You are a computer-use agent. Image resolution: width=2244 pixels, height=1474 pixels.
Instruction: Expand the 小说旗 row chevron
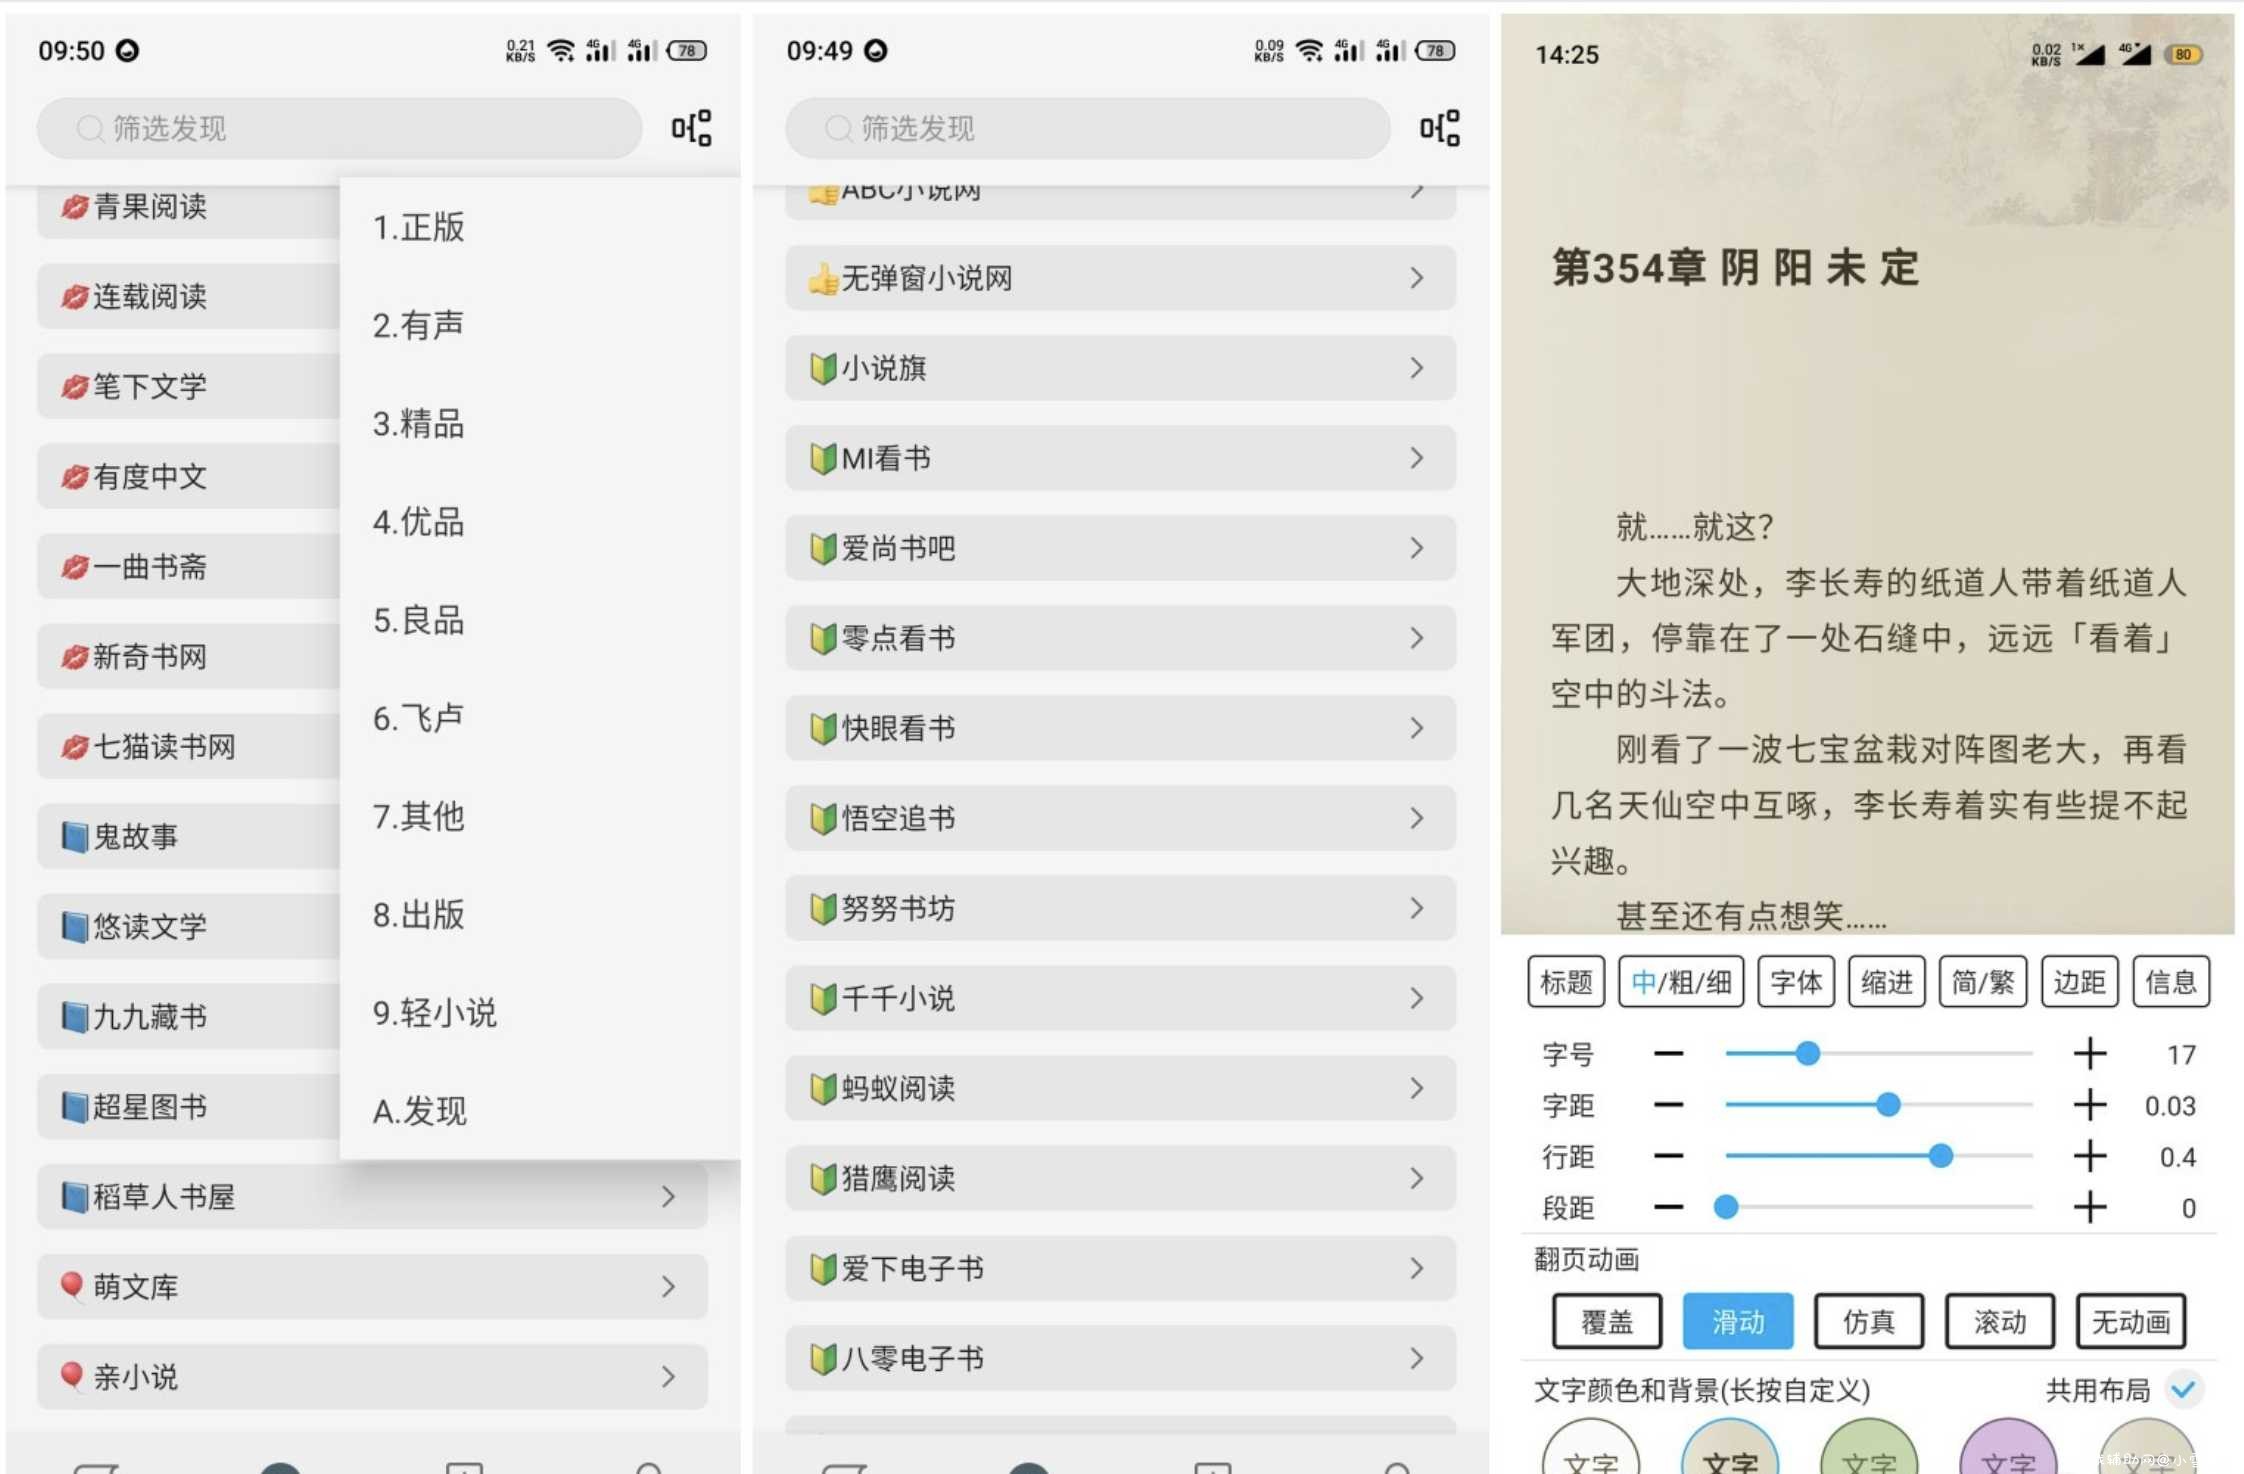1416,368
